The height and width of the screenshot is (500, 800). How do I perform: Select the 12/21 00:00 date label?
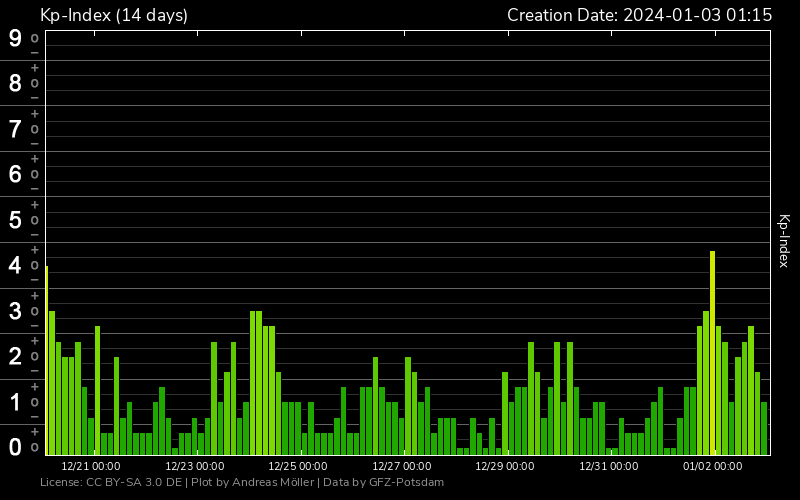click(91, 466)
